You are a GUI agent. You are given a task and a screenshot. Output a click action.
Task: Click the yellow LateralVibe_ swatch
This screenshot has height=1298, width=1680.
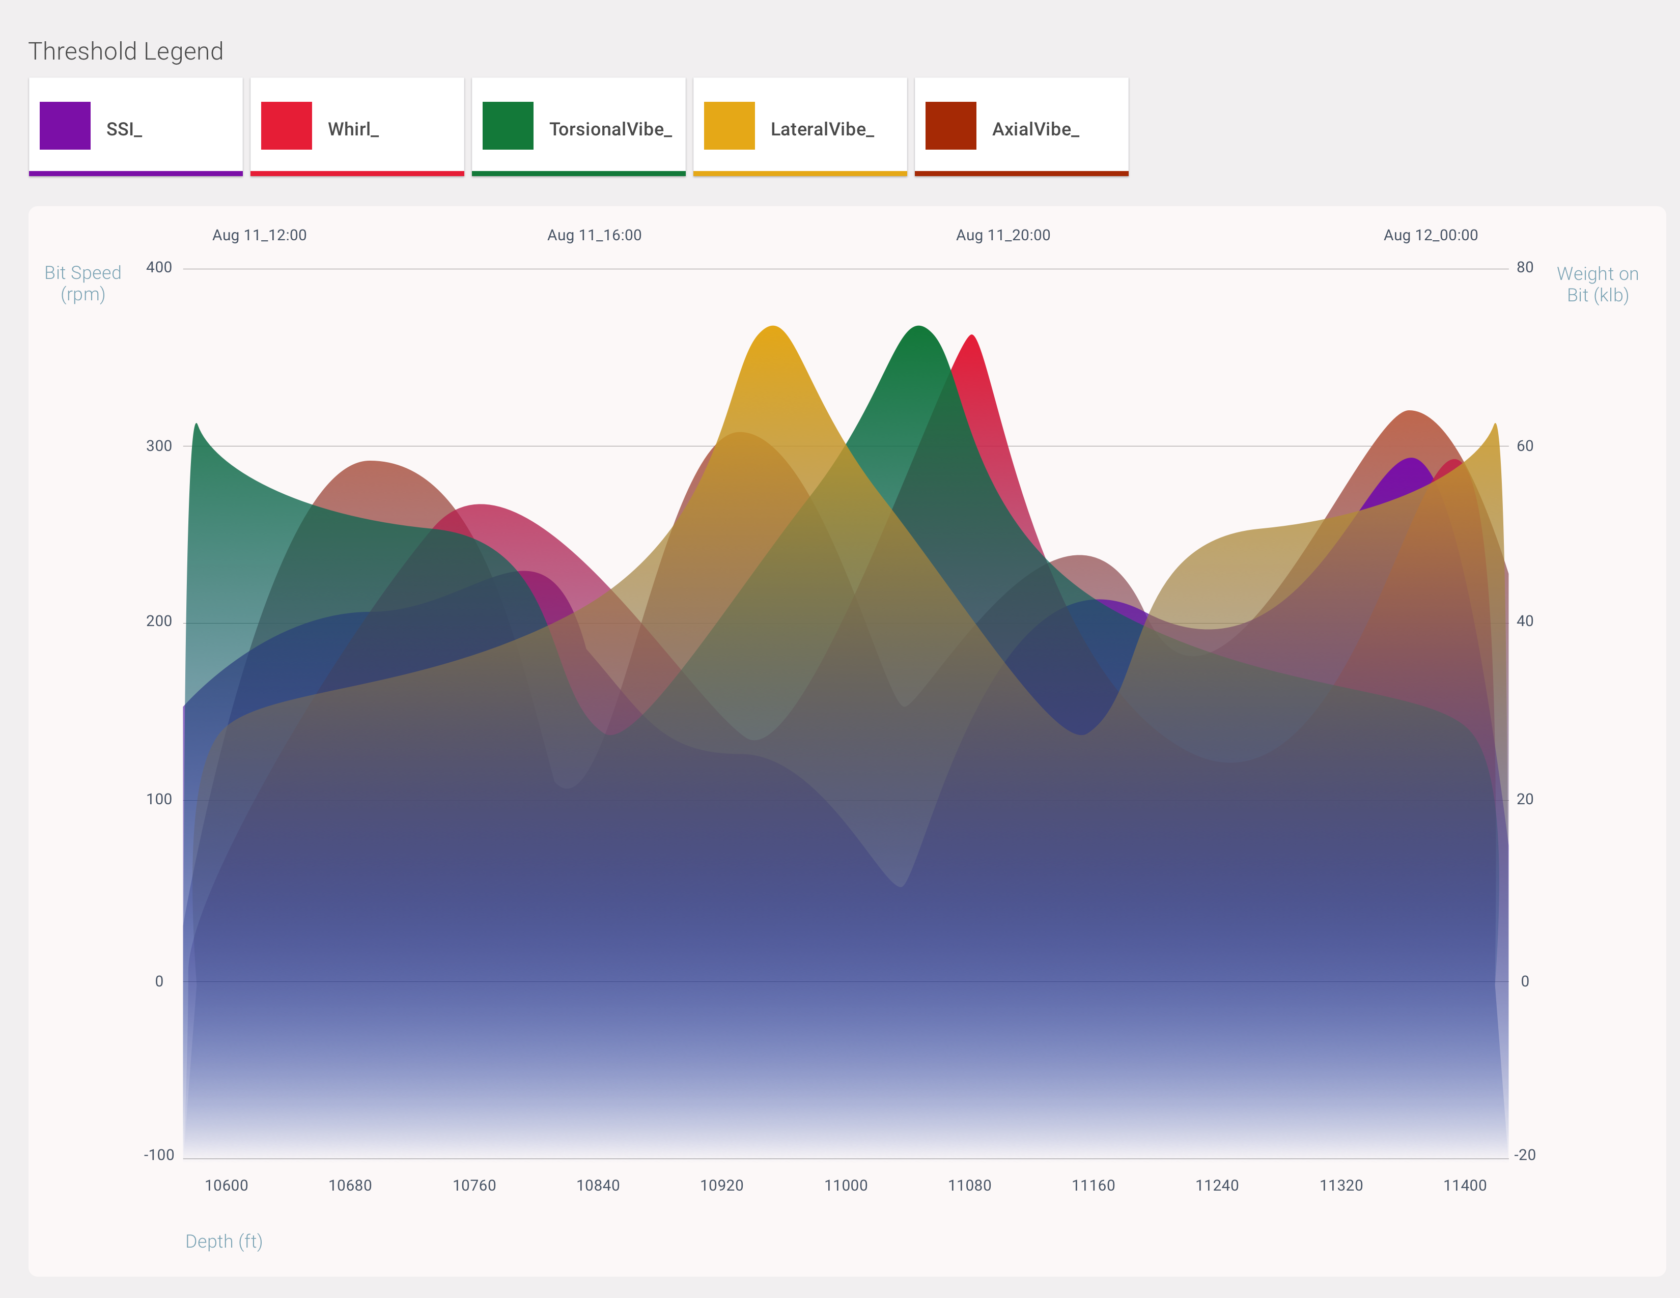point(729,126)
